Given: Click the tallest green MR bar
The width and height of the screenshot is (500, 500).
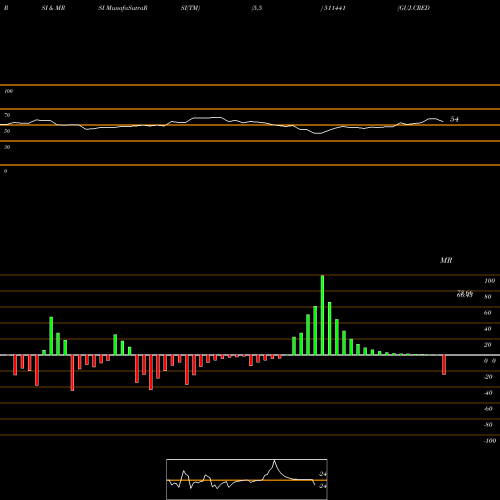Looking at the screenshot, I should click(x=322, y=315).
